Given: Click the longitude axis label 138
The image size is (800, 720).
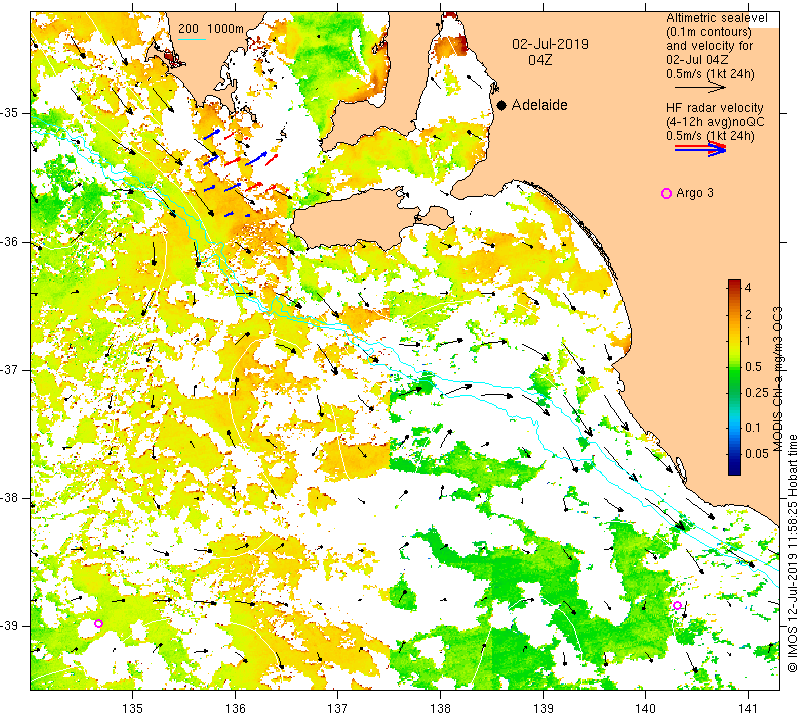Looking at the screenshot, I should click(x=440, y=709).
